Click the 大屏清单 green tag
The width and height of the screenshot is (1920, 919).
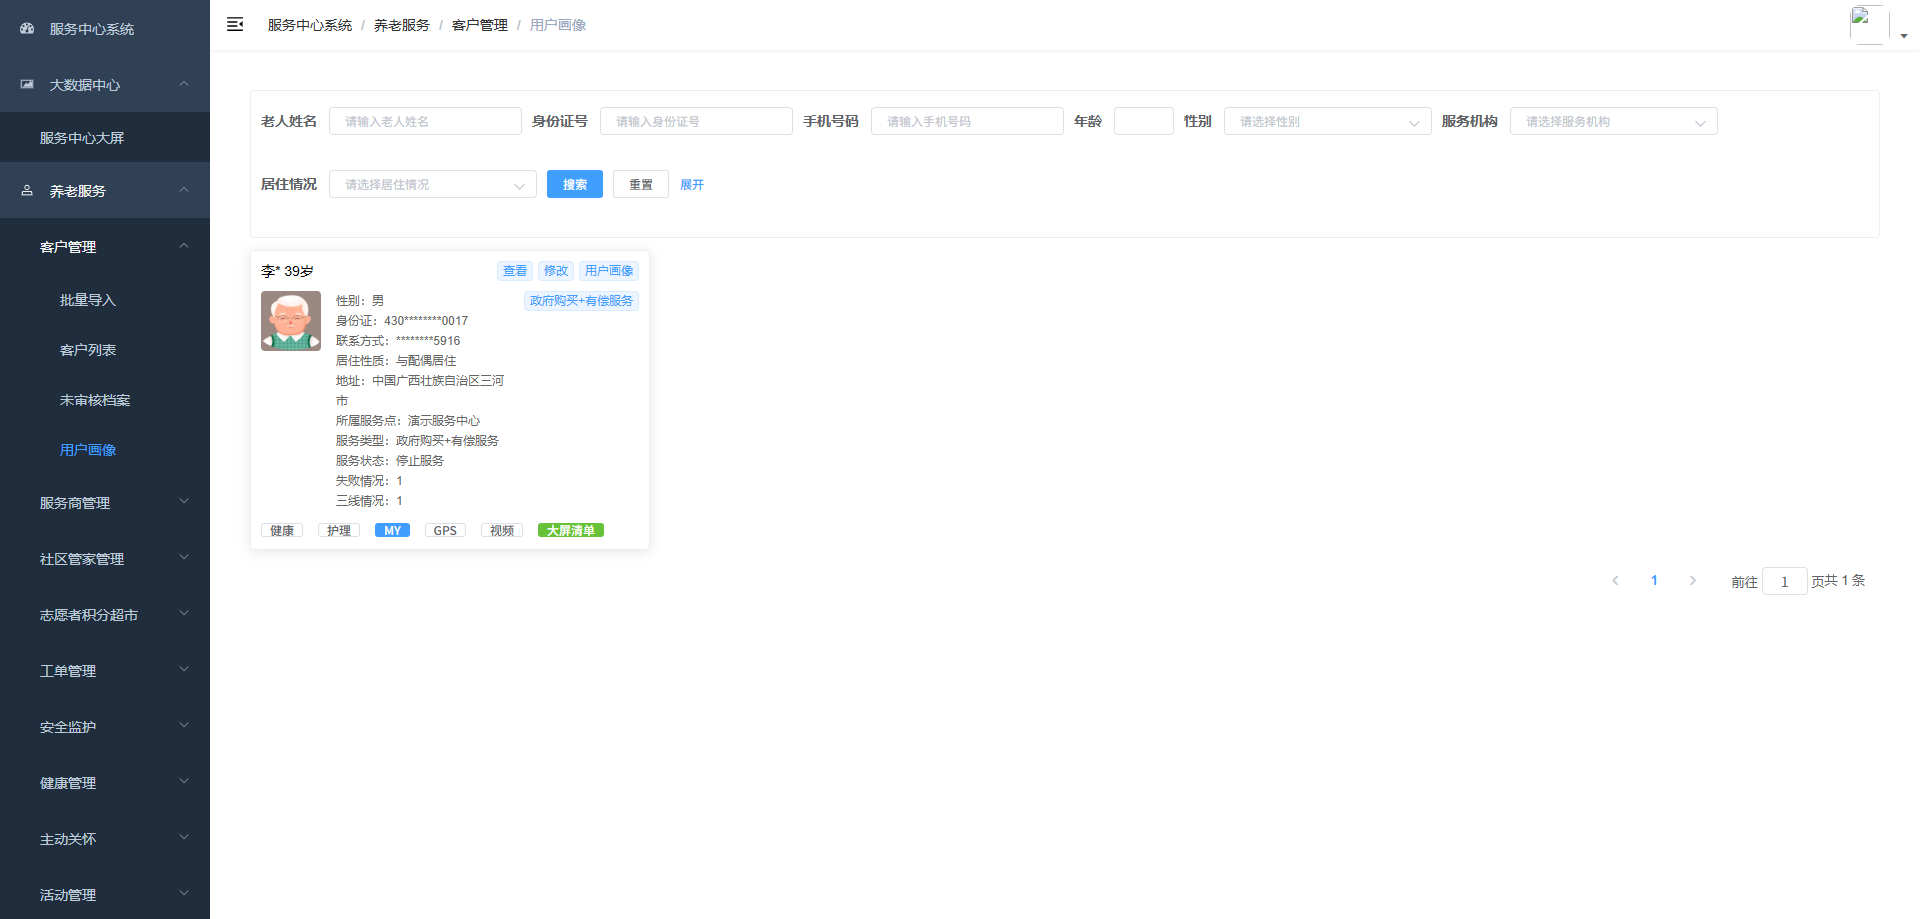pyautogui.click(x=571, y=530)
